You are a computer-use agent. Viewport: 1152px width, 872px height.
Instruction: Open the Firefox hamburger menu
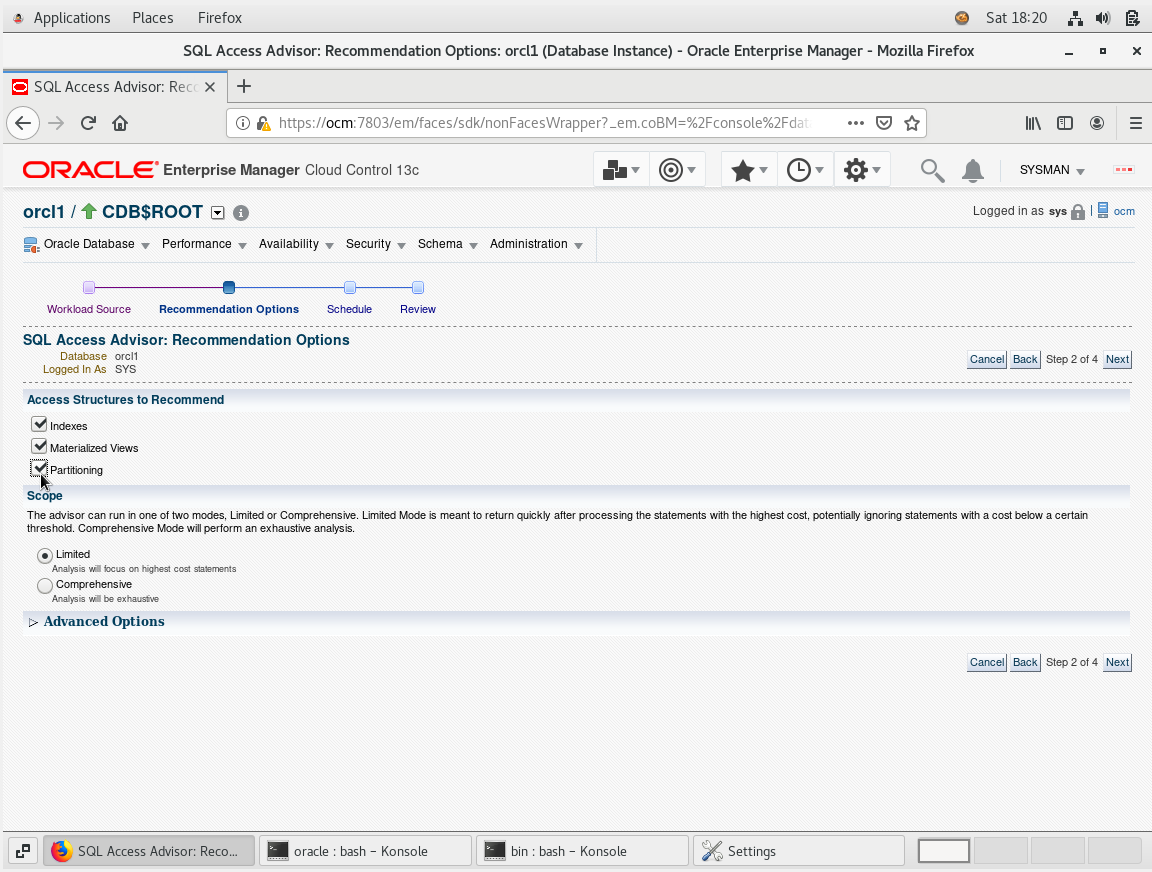pyautogui.click(x=1135, y=123)
